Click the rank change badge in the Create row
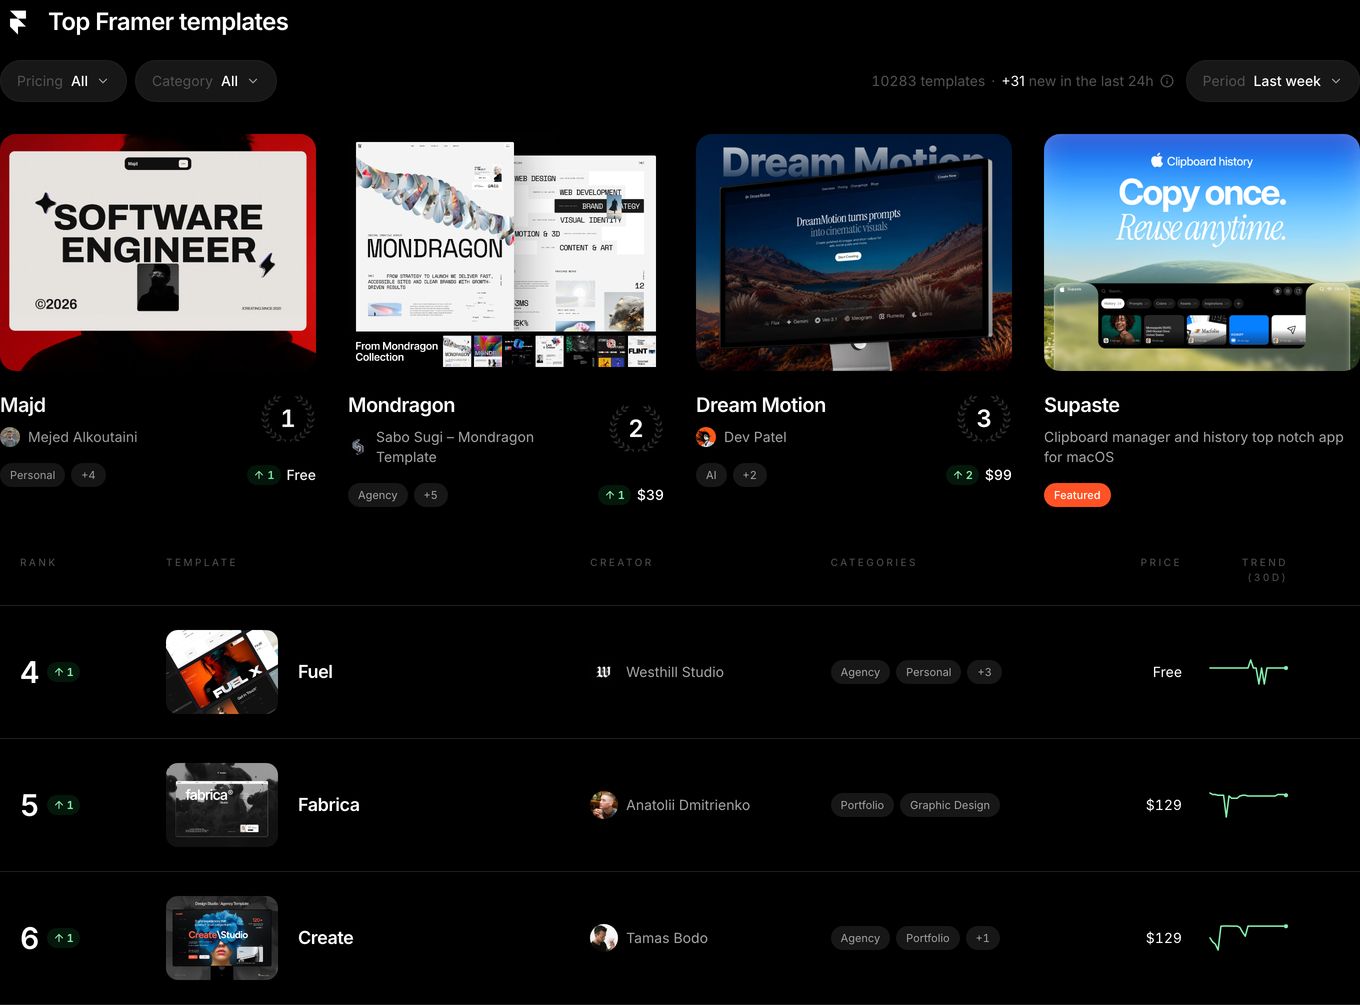Image resolution: width=1360 pixels, height=1005 pixels. [64, 938]
